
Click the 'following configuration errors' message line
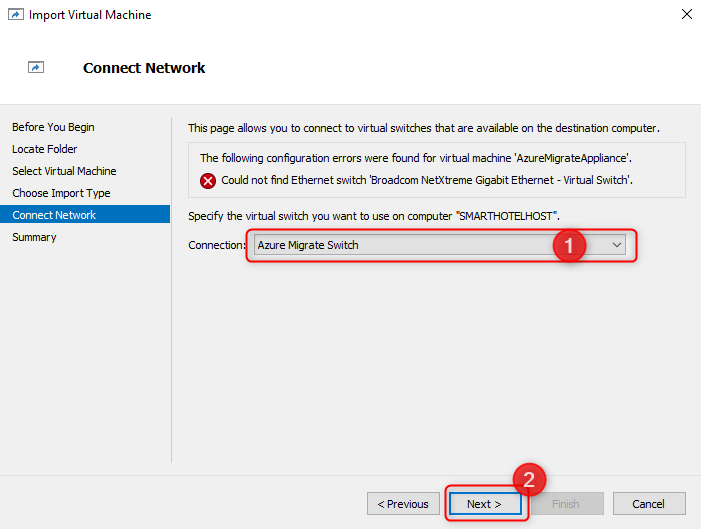click(x=416, y=158)
